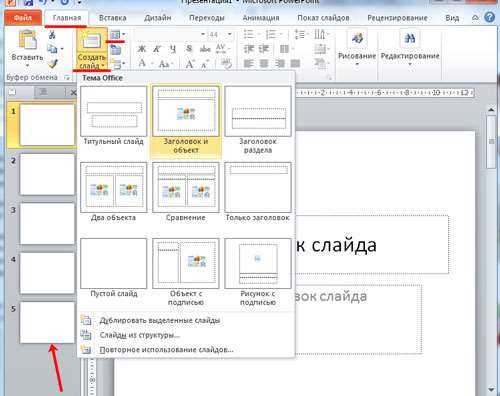
Task: Open the Создать слайд dropdown label
Action: [92, 62]
